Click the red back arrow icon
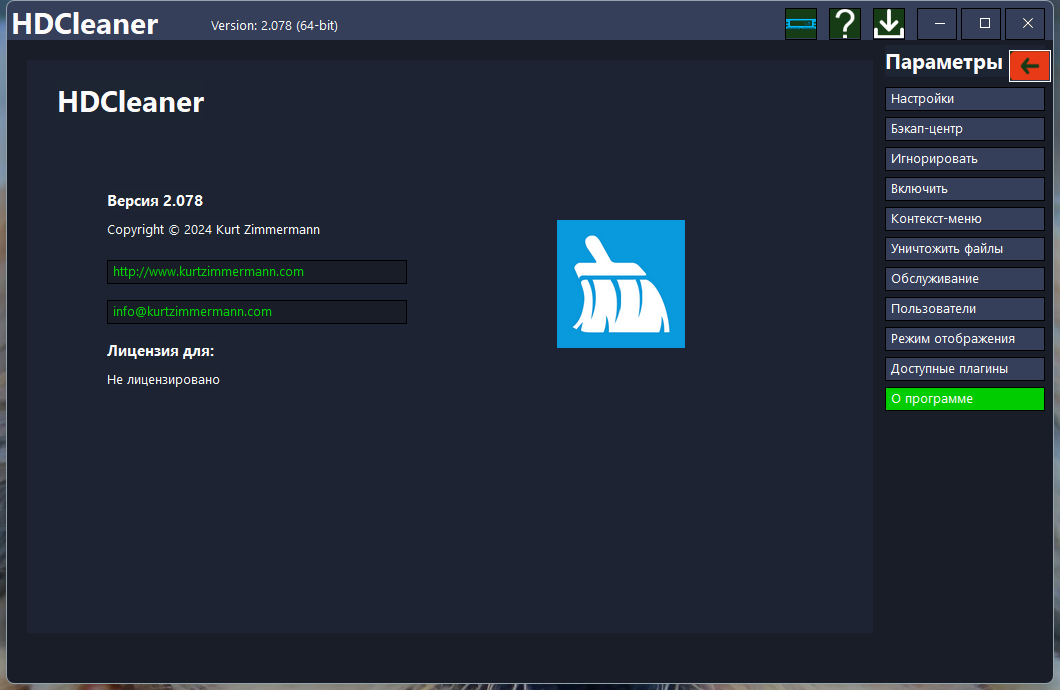Screen dimensions: 1060x690 click(x=1029, y=66)
